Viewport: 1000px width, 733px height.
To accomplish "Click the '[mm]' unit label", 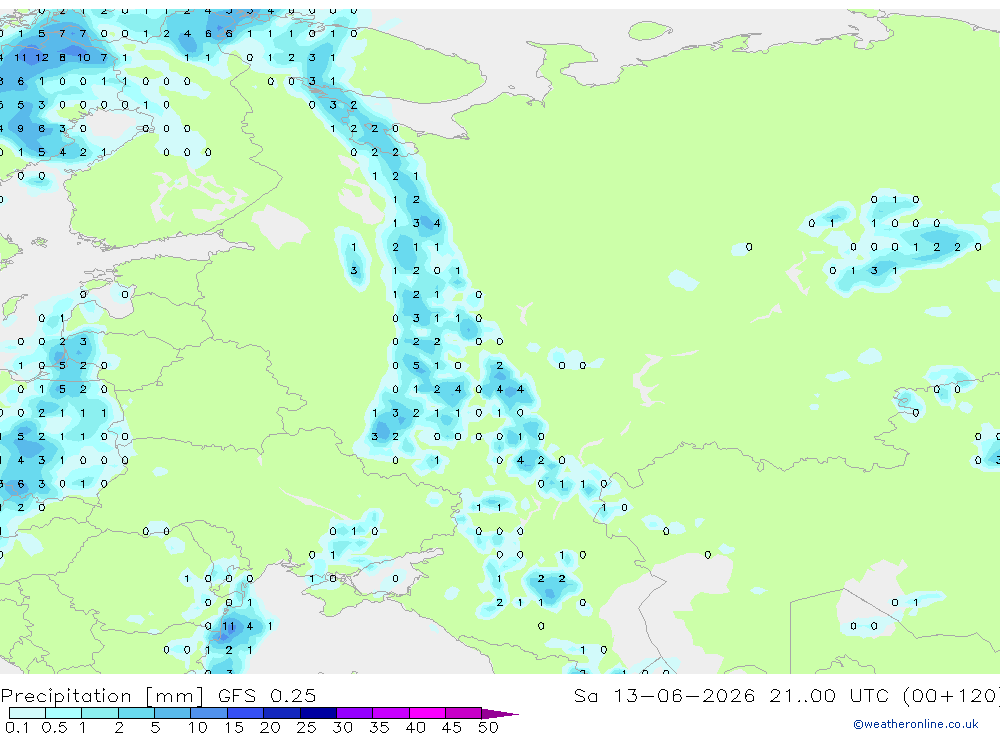I will click(x=175, y=696).
